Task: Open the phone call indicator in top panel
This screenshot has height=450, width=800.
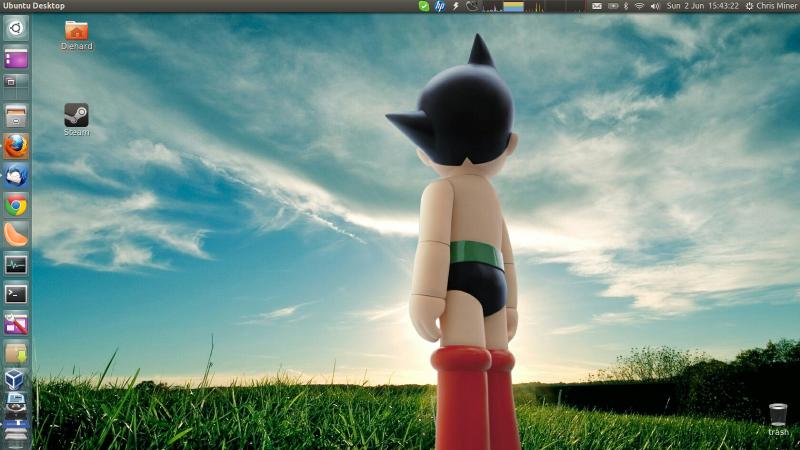Action: [x=472, y=6]
